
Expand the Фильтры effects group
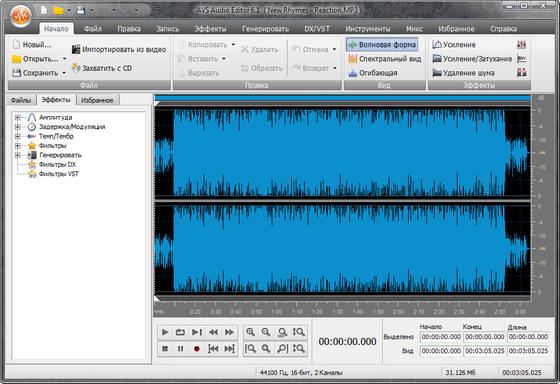pos(17,145)
